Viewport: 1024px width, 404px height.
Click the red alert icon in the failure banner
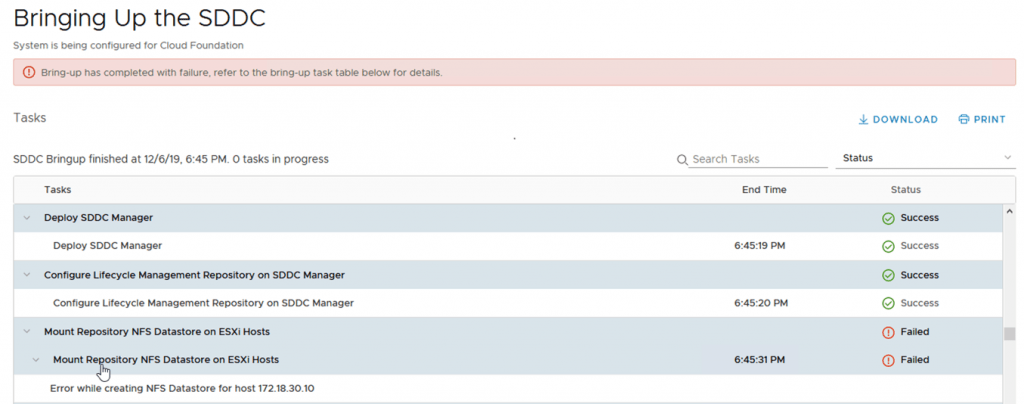point(28,73)
